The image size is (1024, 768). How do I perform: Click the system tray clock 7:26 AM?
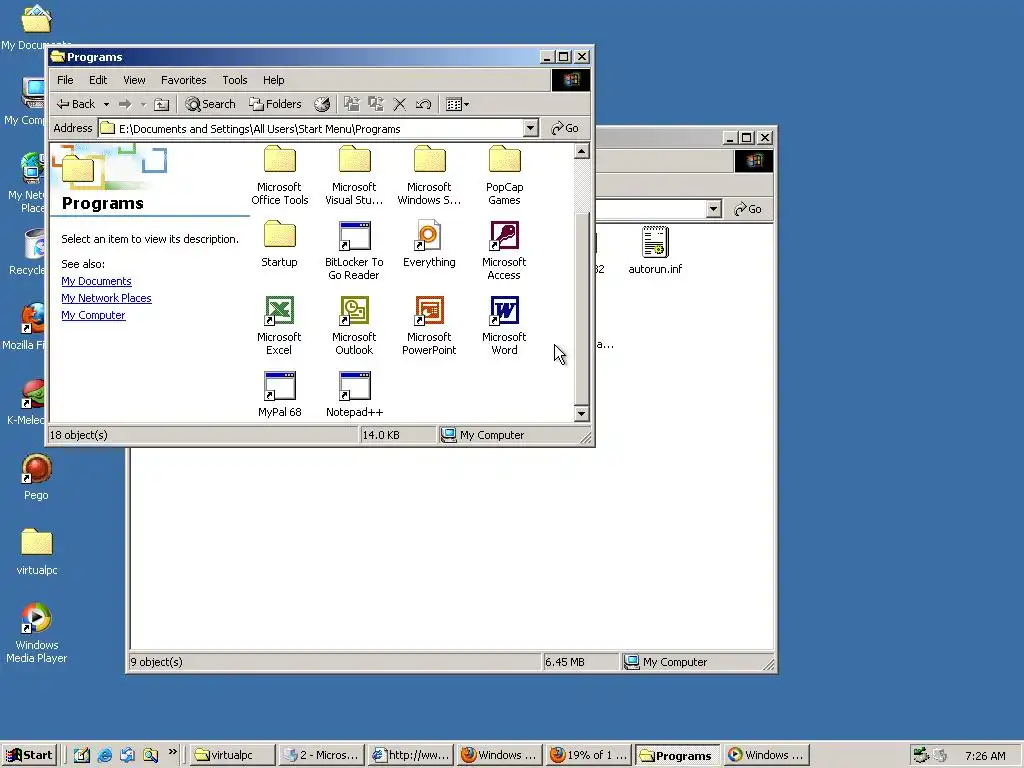coord(985,756)
